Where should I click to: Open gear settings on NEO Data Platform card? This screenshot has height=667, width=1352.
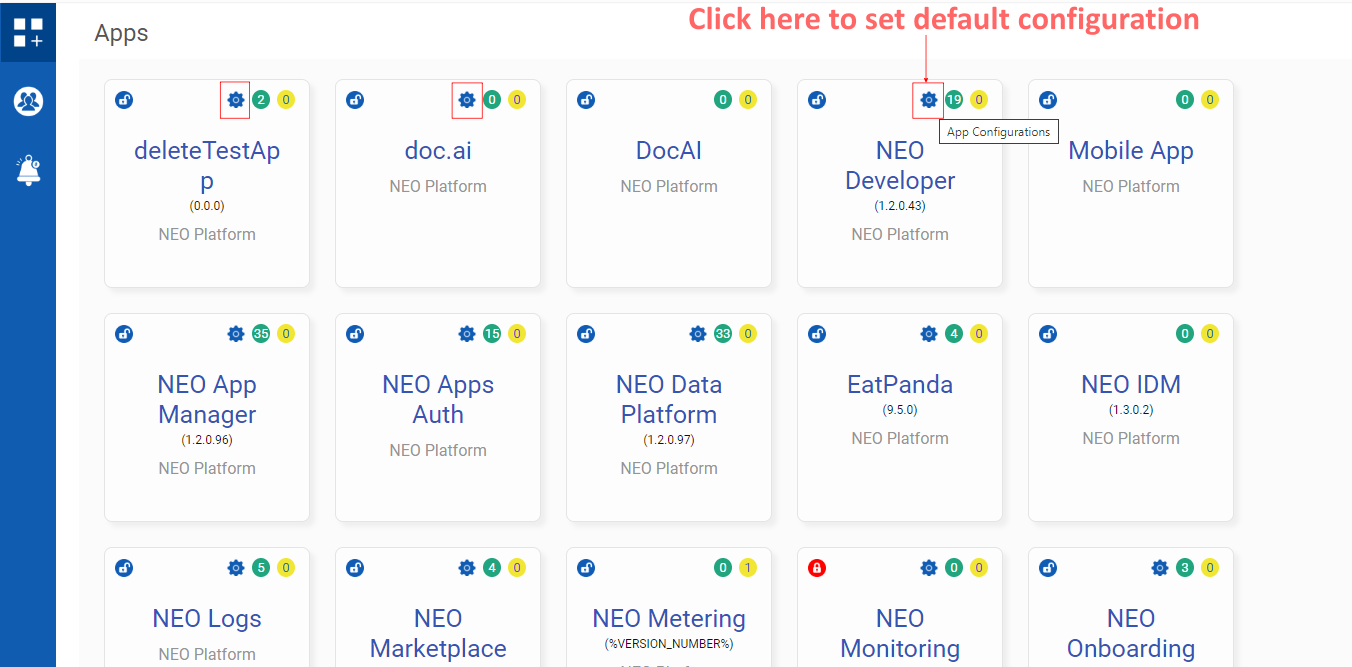(x=698, y=333)
